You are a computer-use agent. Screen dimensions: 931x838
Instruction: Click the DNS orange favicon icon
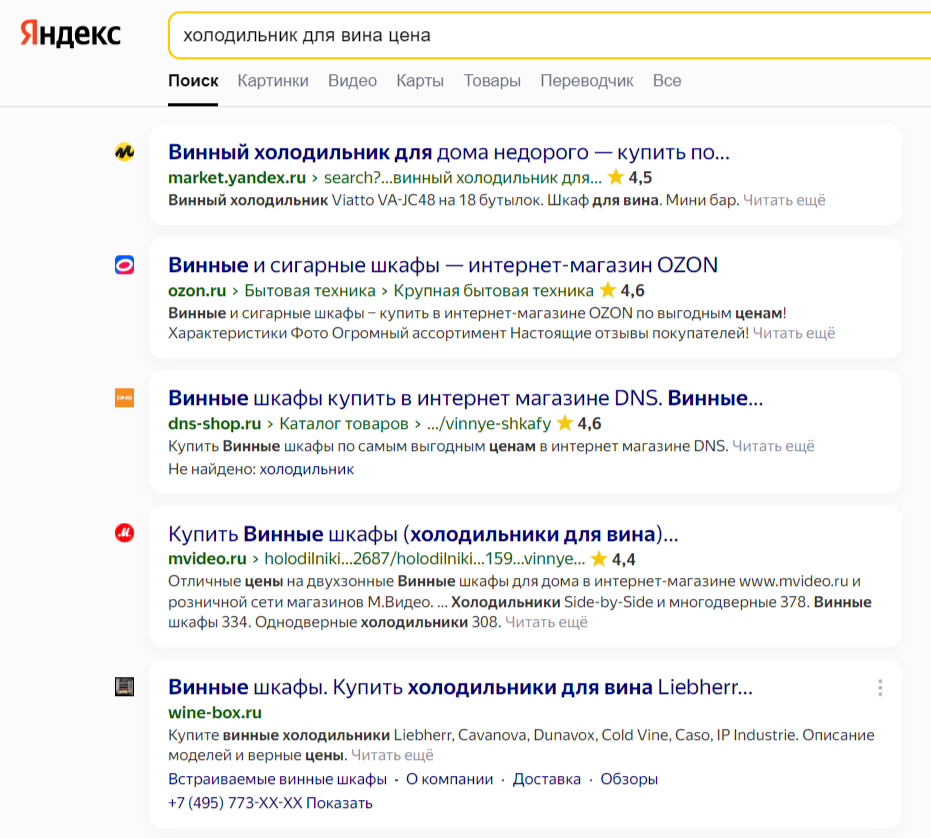[x=124, y=398]
